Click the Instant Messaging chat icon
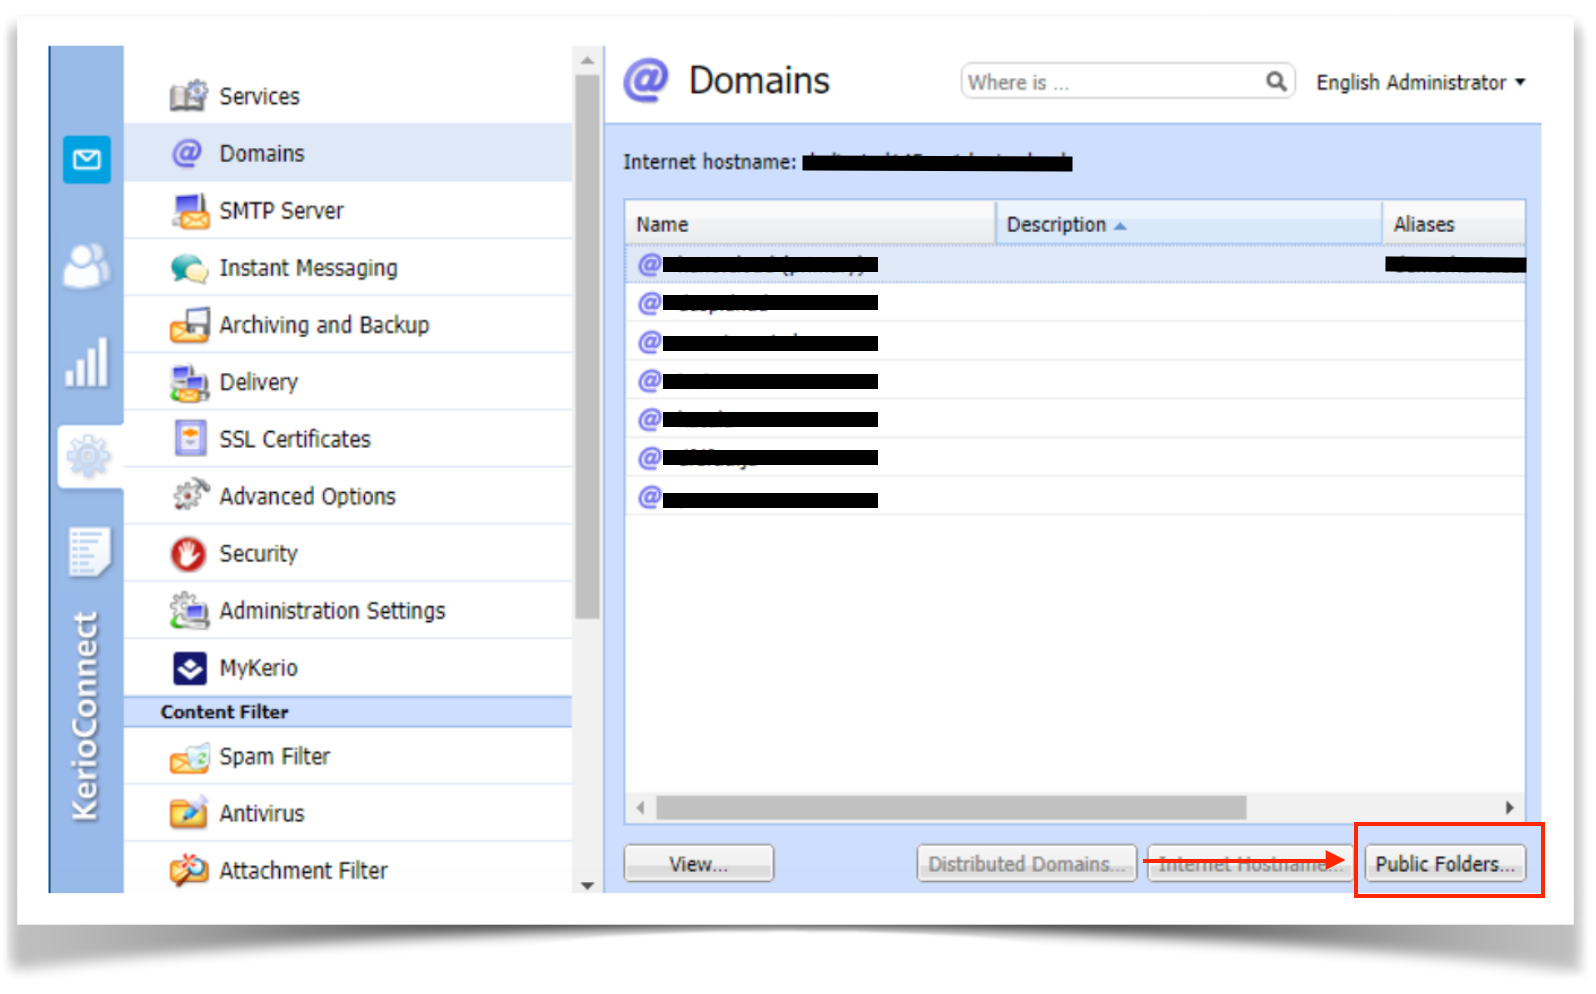Image resolution: width=1596 pixels, height=994 pixels. tap(190, 268)
